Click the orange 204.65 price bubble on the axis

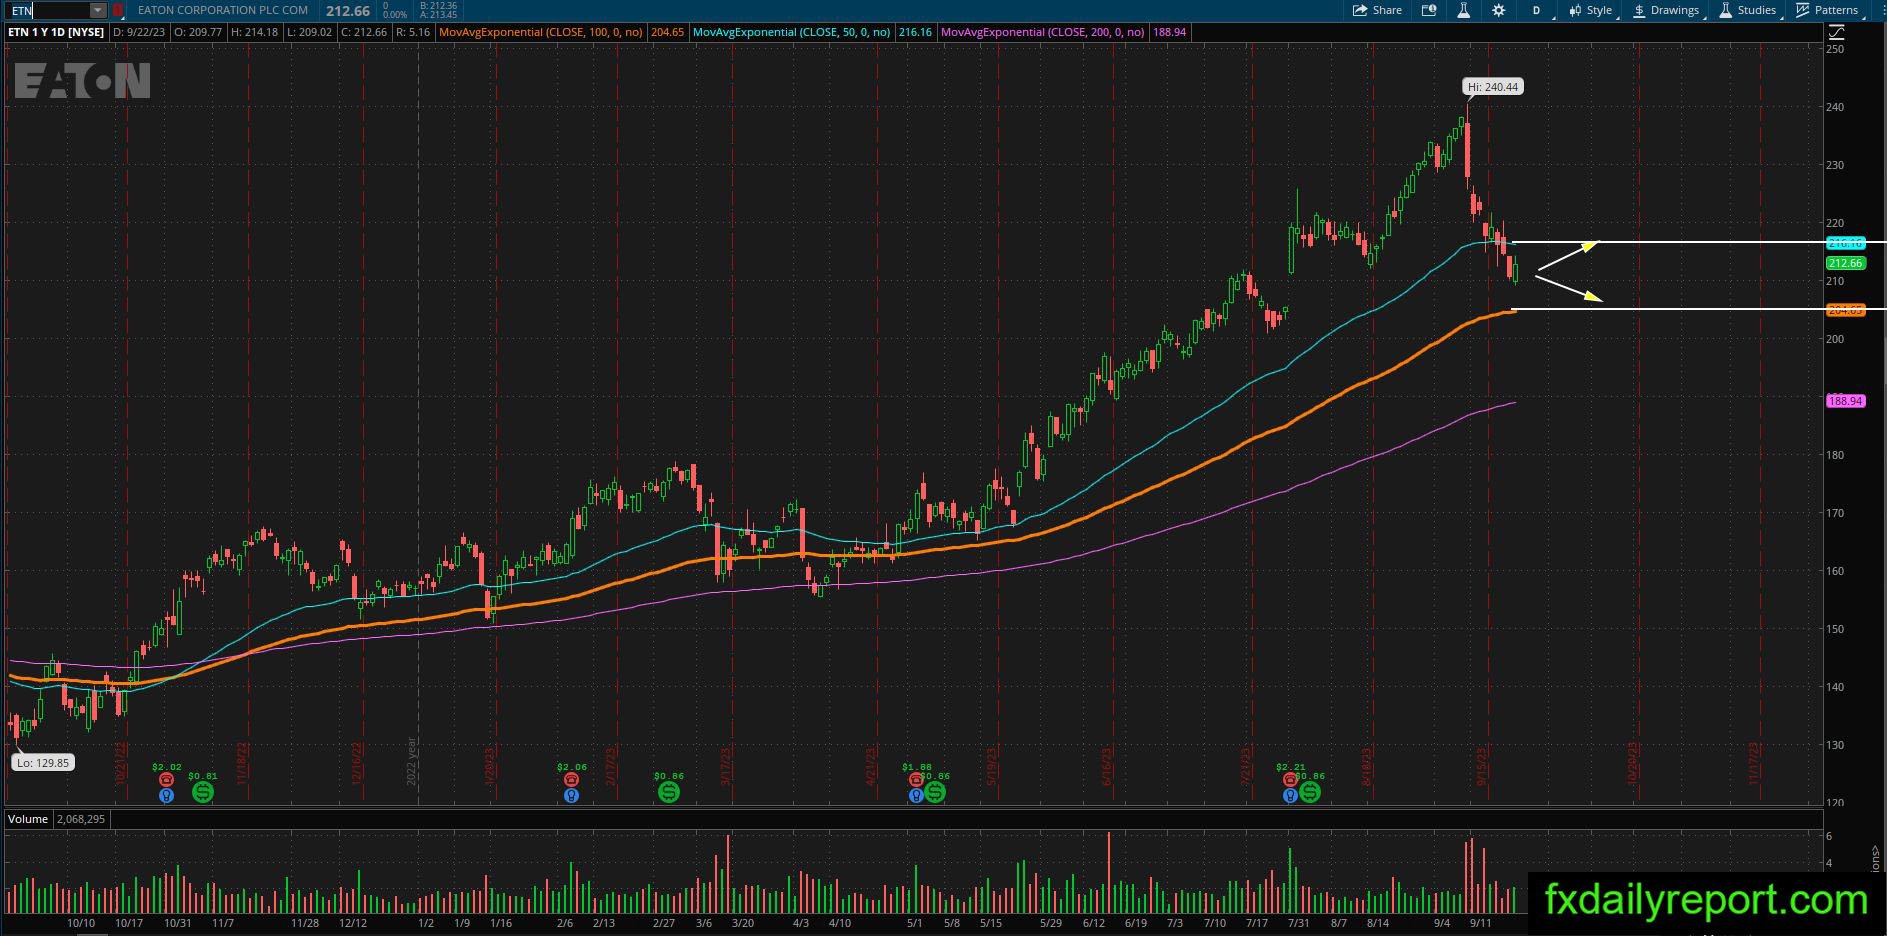(x=1845, y=310)
